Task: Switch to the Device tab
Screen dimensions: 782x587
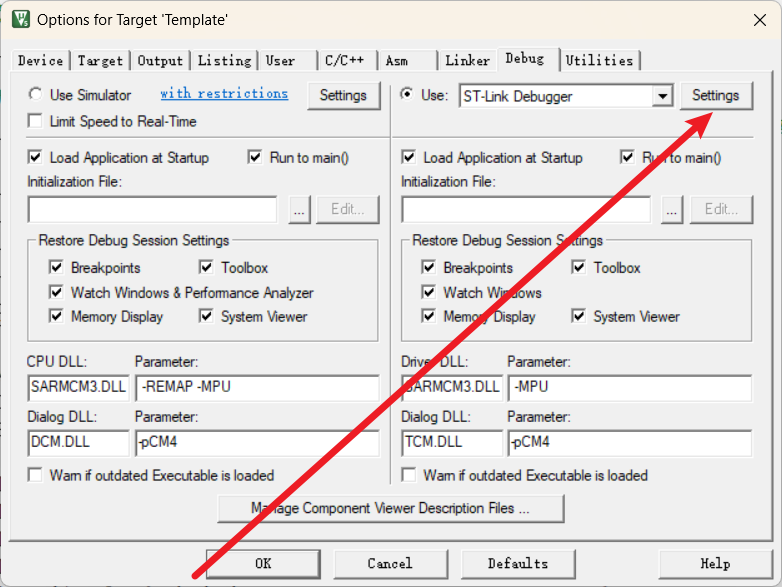Action: 40,61
